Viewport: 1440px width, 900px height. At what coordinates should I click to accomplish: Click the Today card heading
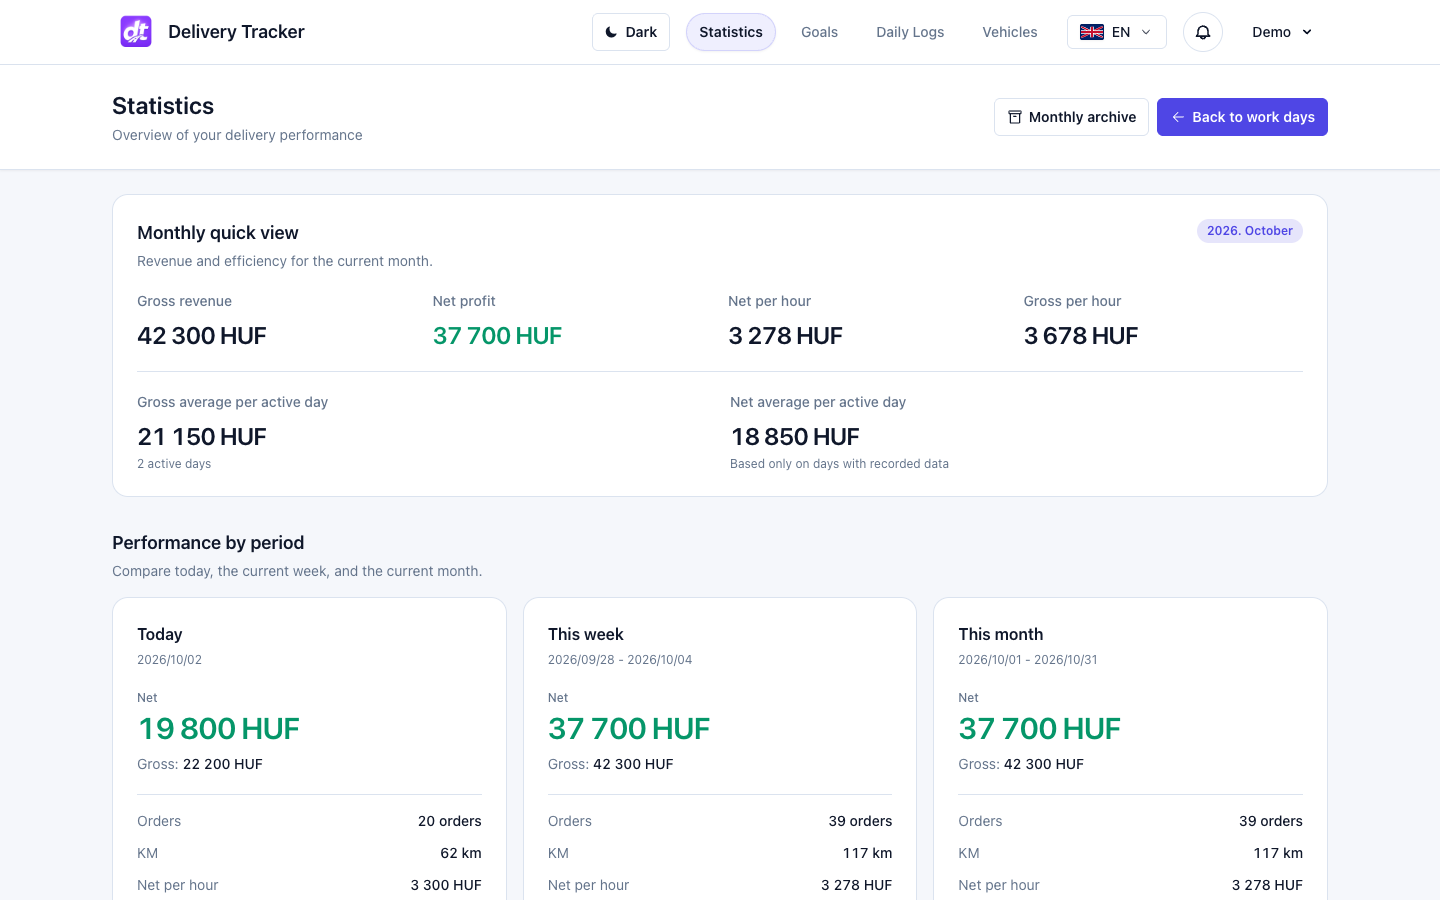click(x=160, y=634)
